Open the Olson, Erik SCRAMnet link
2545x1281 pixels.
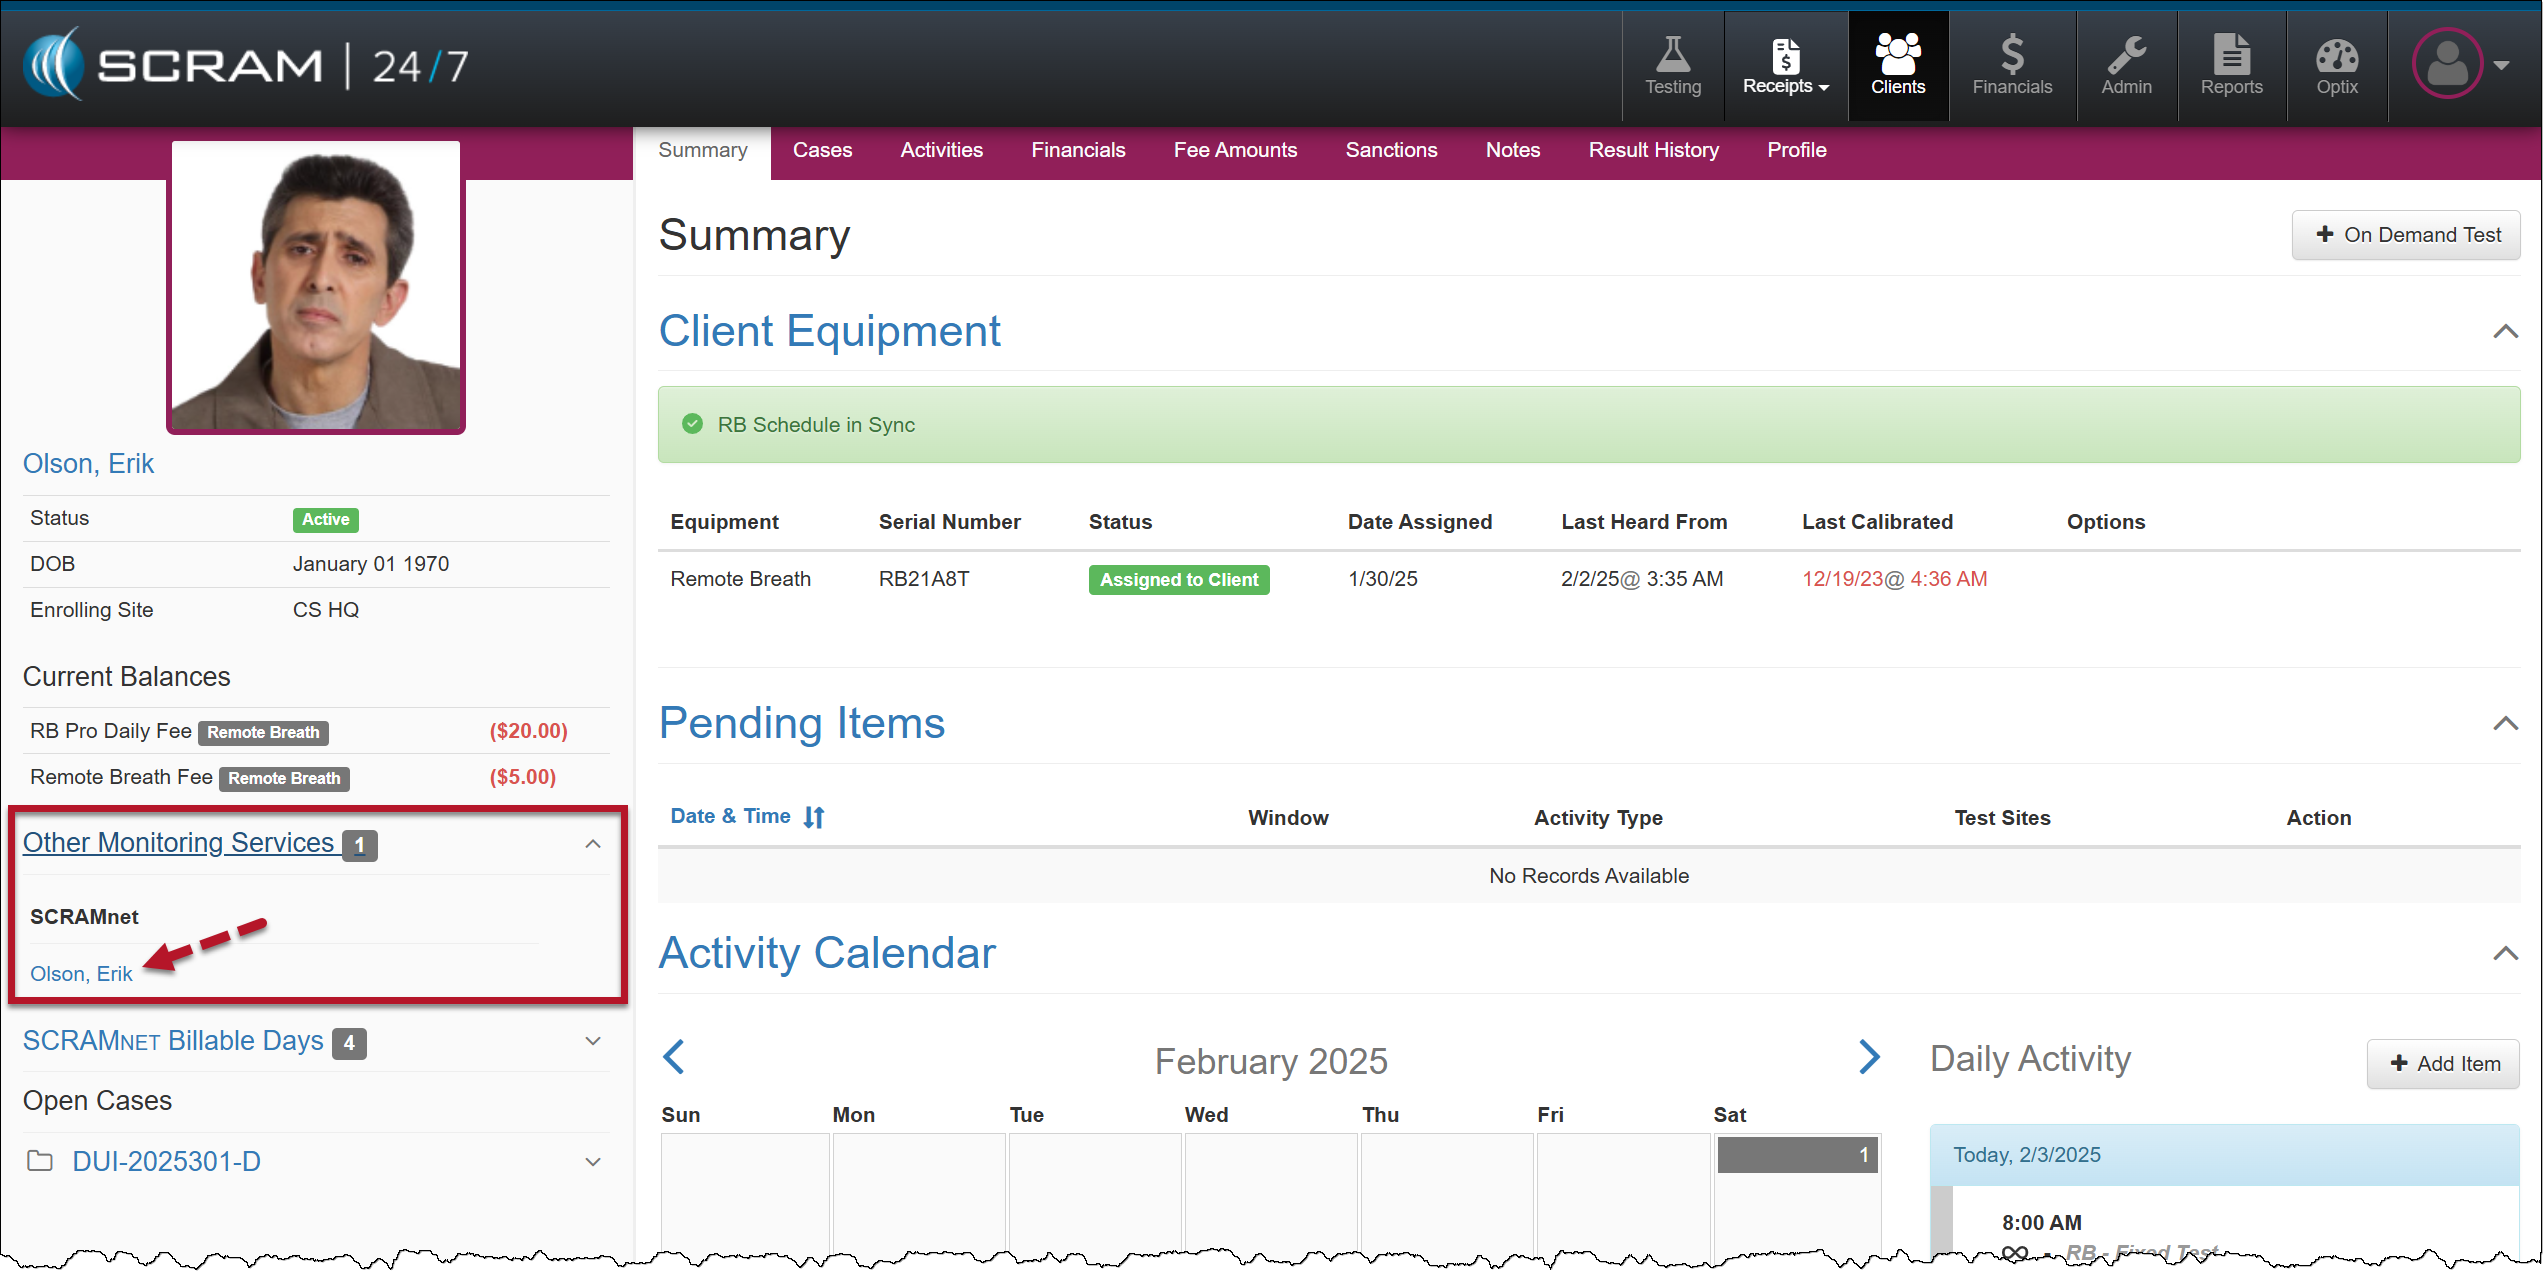81,973
